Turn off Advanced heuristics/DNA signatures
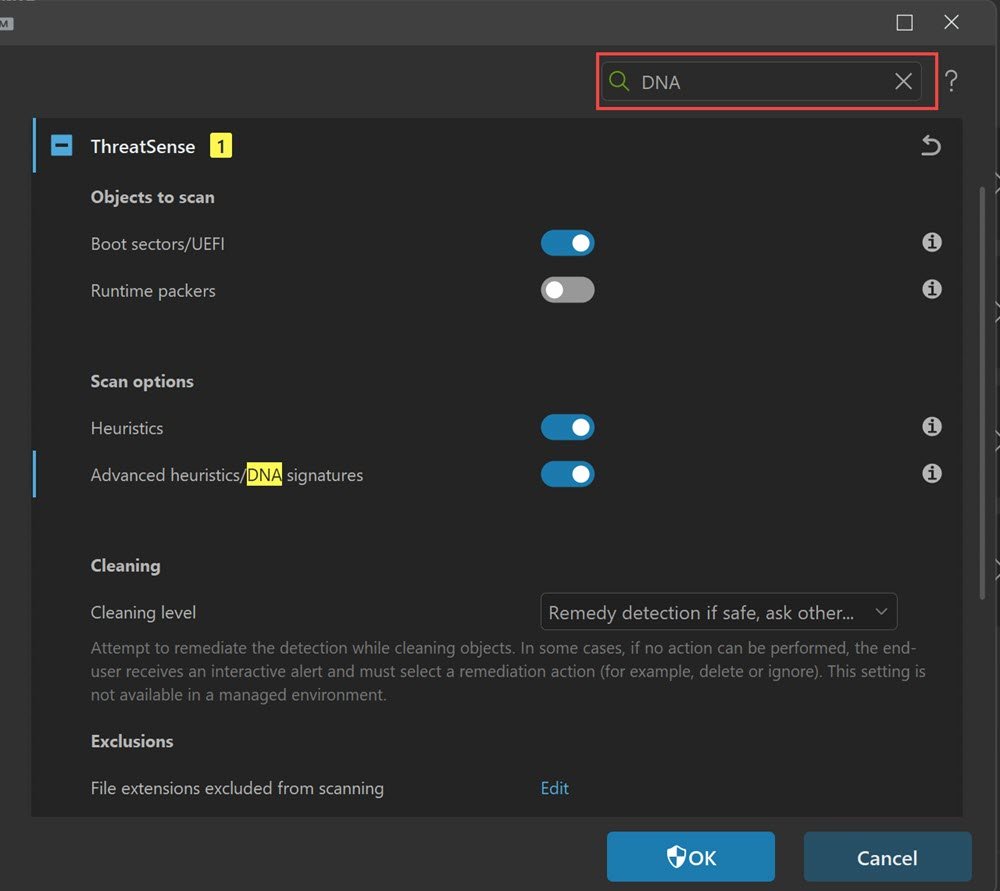The image size is (1000, 891). [x=568, y=474]
